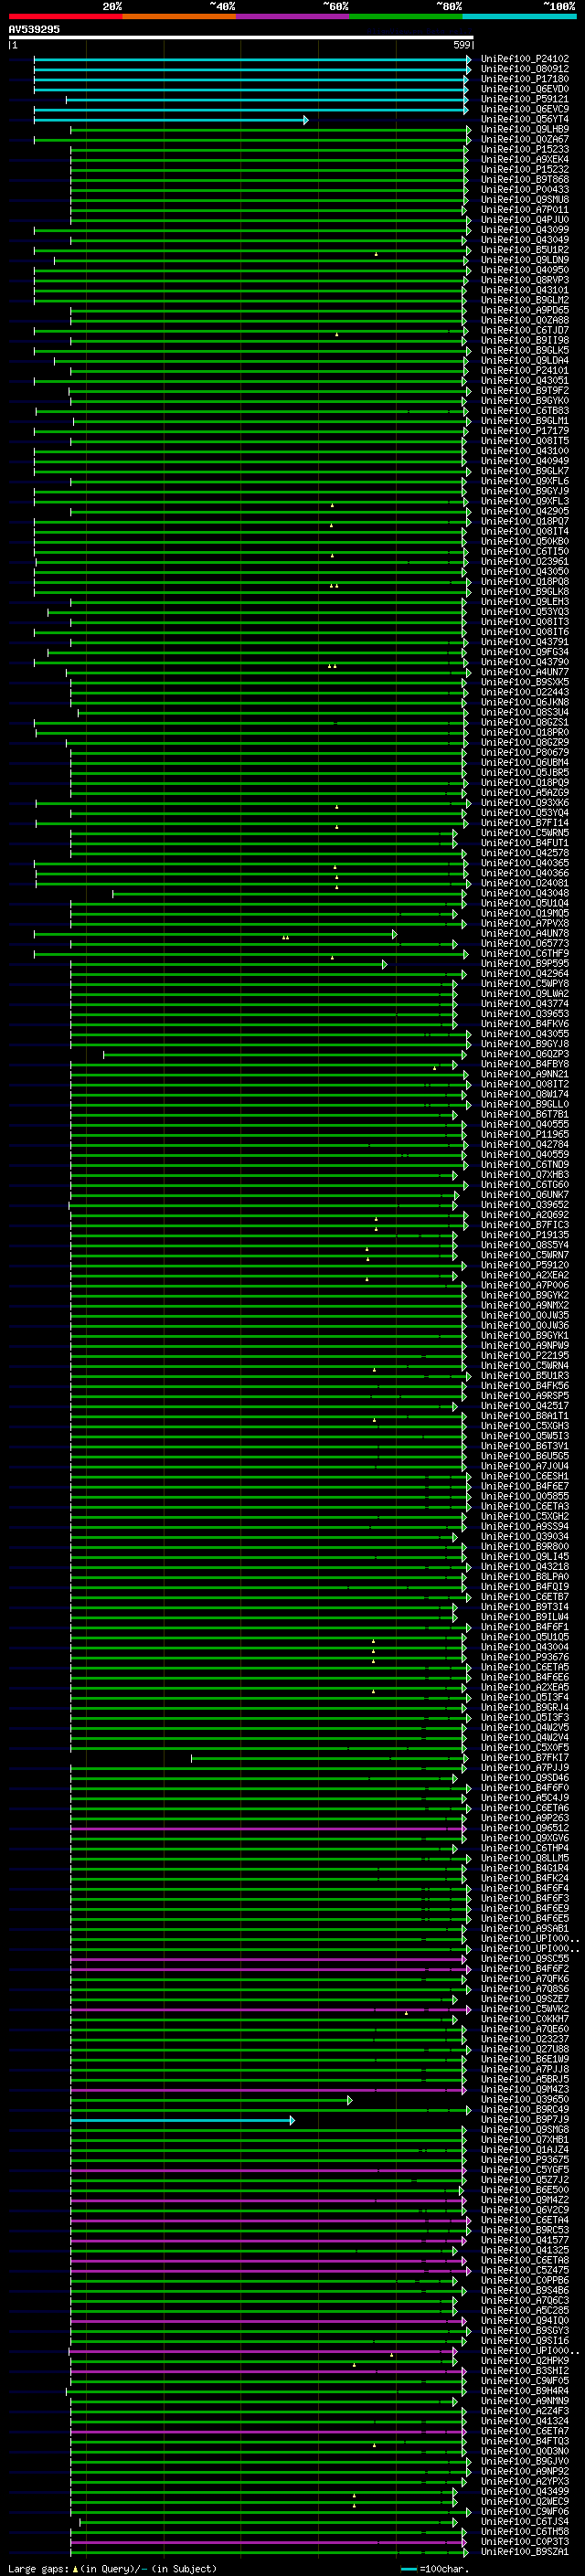This screenshot has height=2576, width=585.
Task: Open hit UniRef100_B5U1R2
Action: pyautogui.click(x=525, y=250)
